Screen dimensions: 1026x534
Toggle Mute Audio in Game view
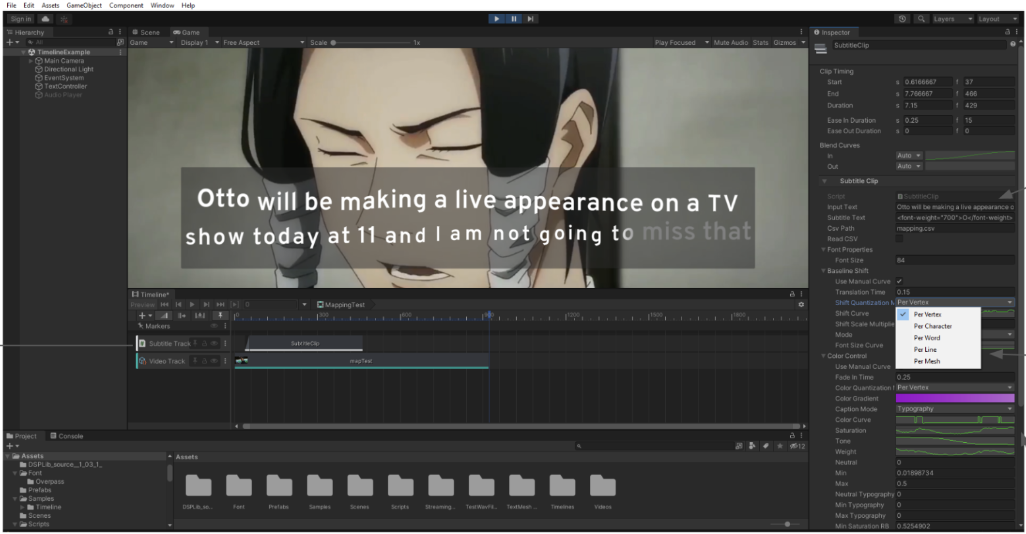click(730, 43)
